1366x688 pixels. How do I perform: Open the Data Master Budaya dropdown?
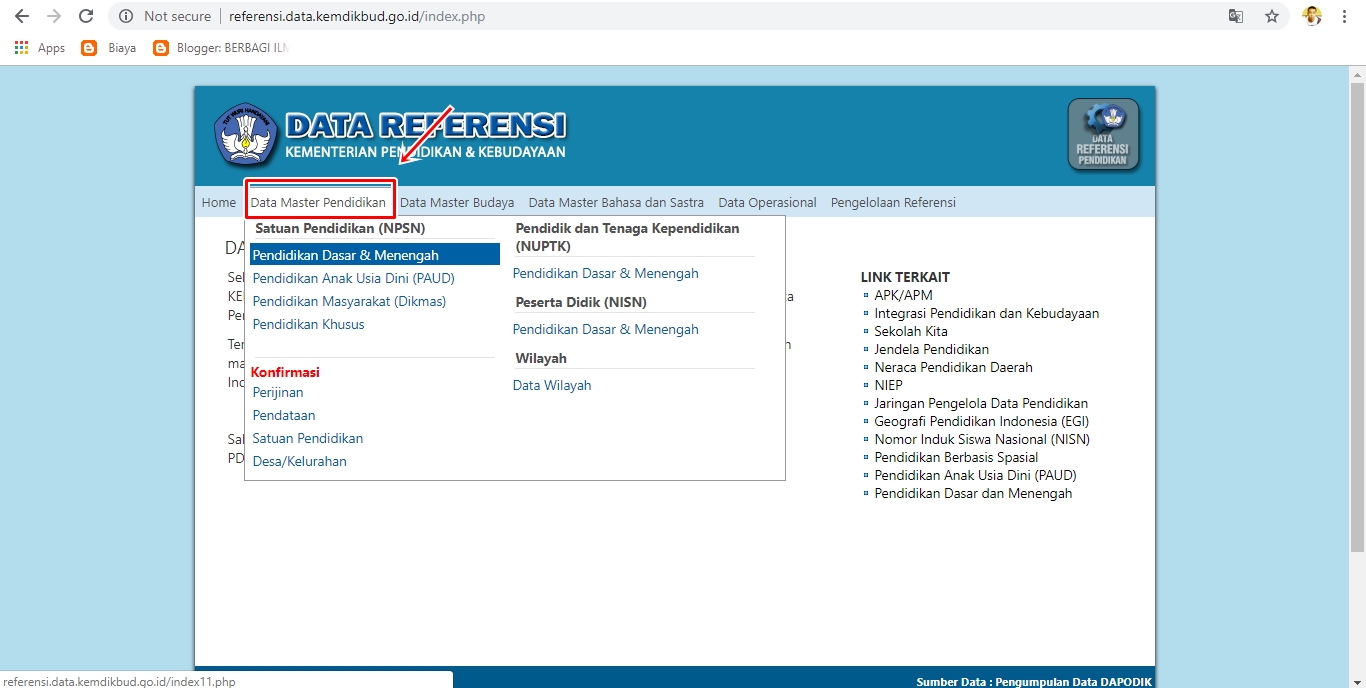pos(457,202)
